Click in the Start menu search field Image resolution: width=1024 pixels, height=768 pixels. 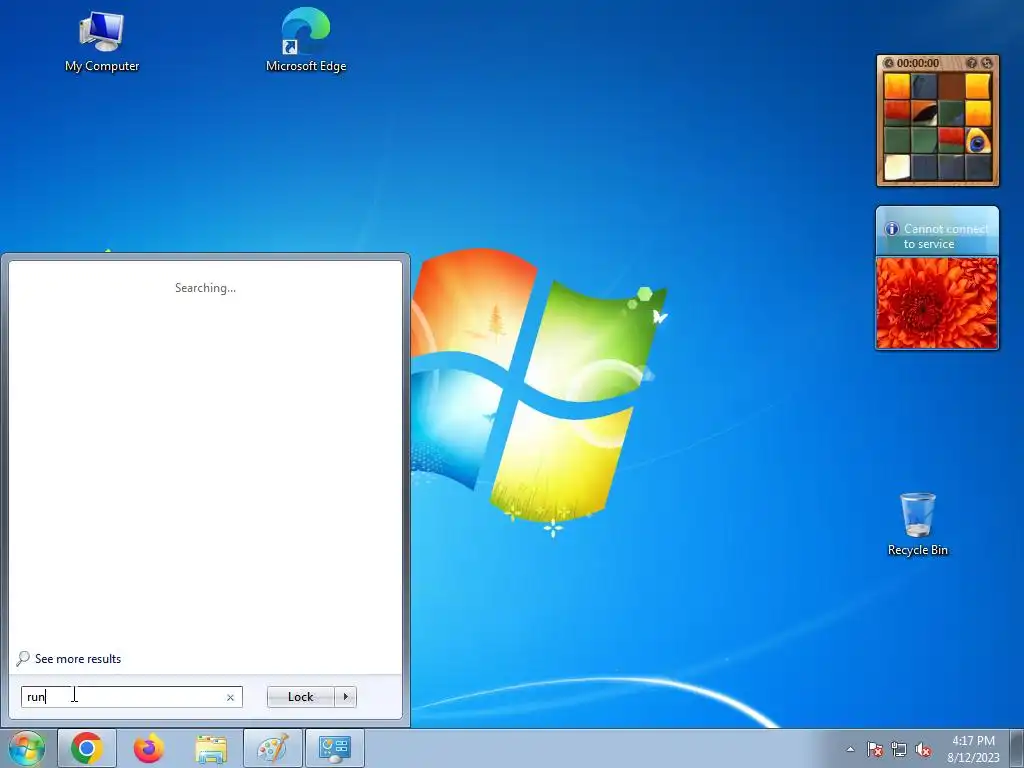click(x=131, y=697)
